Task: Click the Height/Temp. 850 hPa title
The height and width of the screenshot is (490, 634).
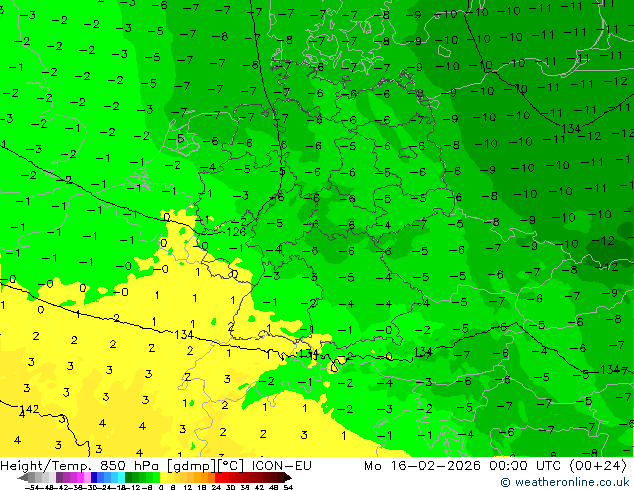Action: coord(80,466)
